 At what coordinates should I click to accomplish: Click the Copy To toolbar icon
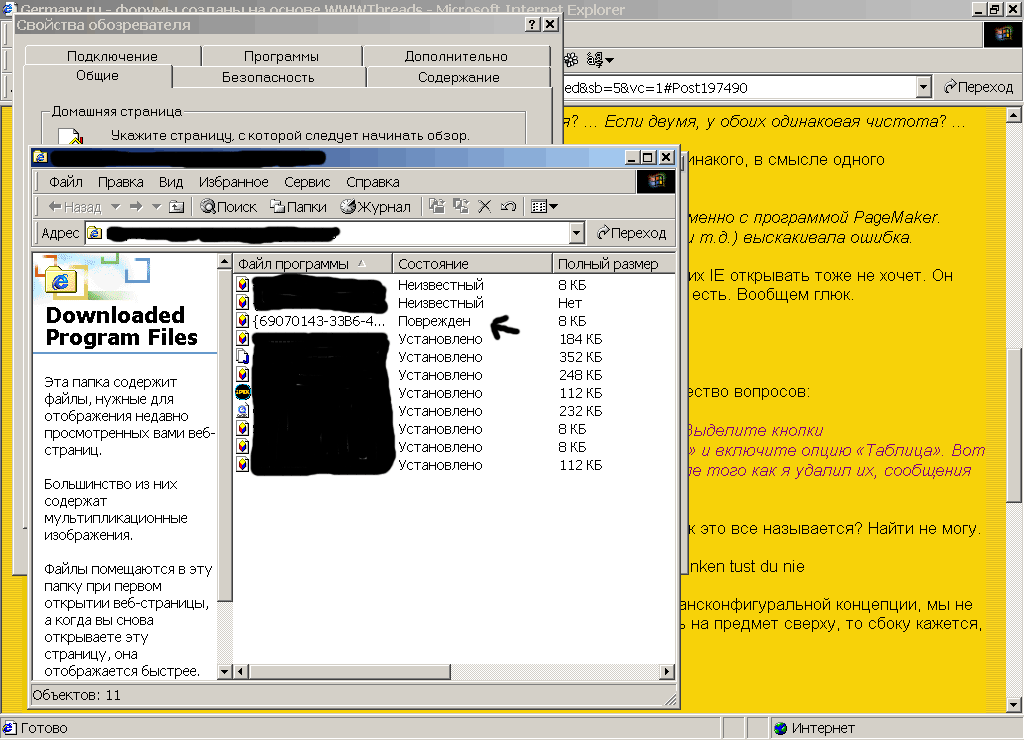coord(460,207)
